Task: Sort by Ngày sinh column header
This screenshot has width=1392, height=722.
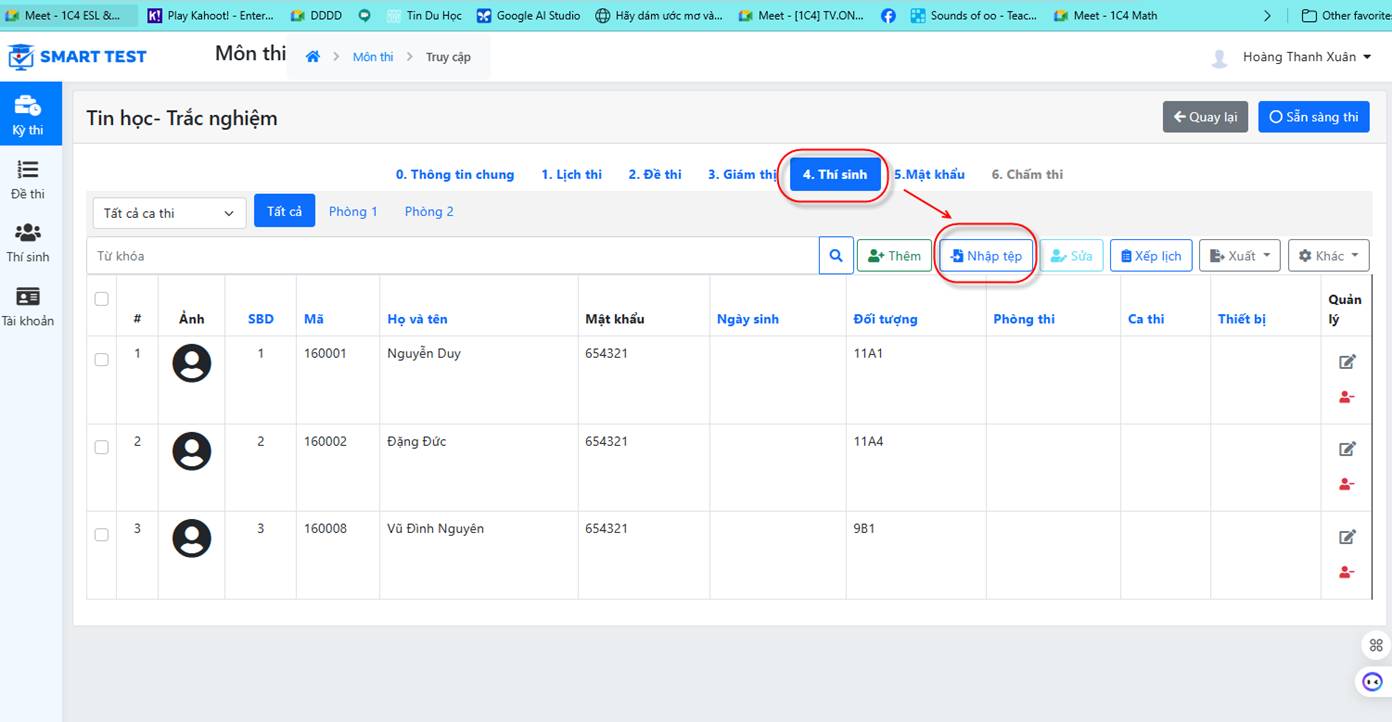Action: [x=748, y=319]
